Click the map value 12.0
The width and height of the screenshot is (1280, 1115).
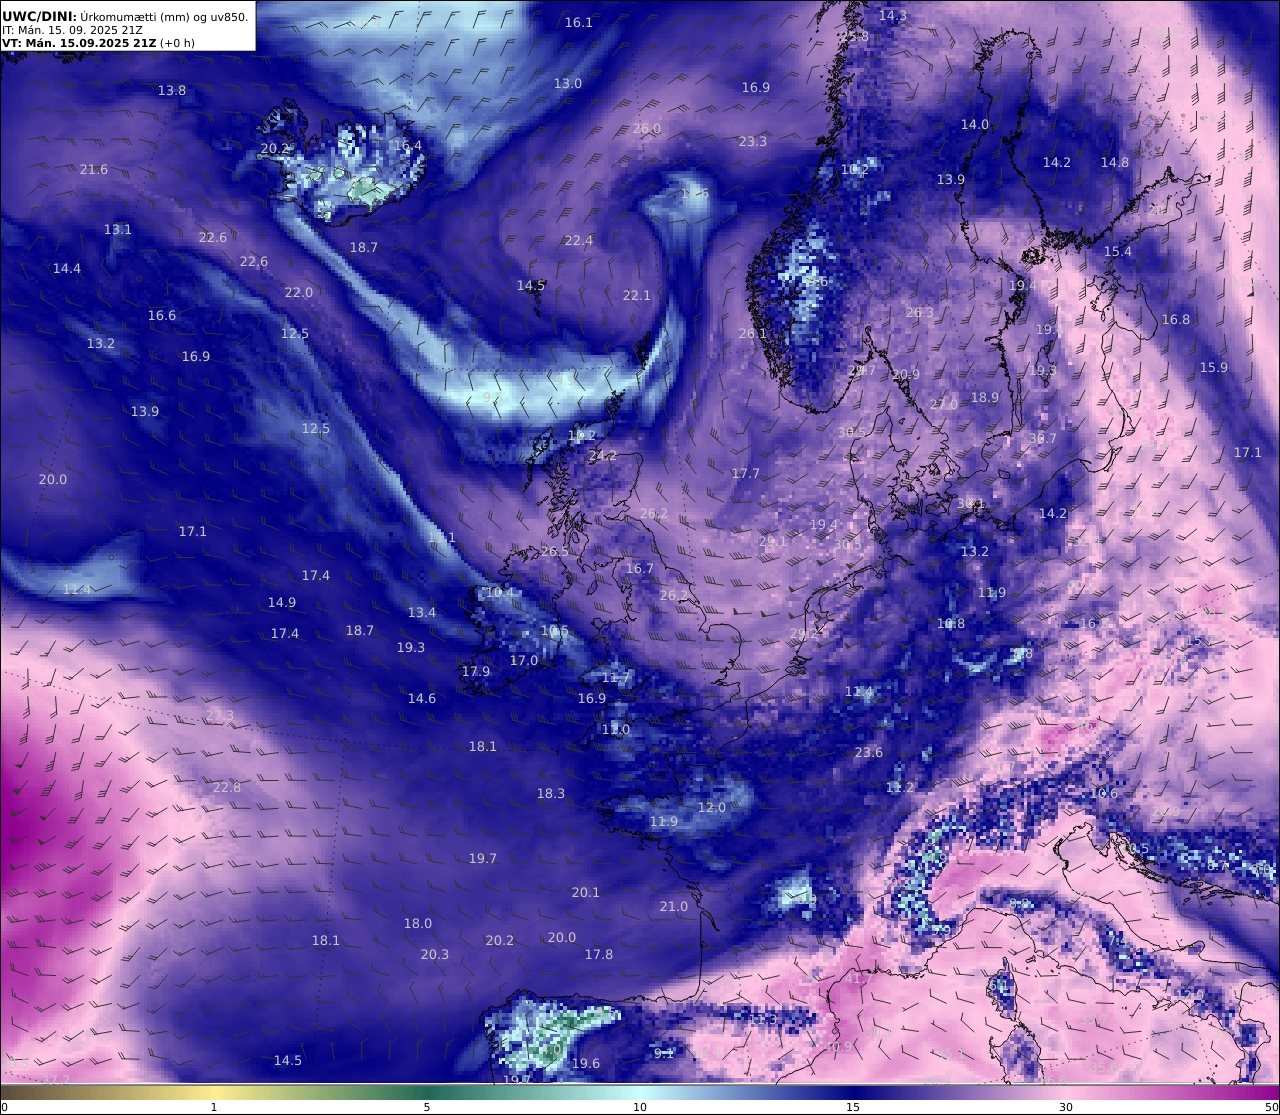pos(712,807)
